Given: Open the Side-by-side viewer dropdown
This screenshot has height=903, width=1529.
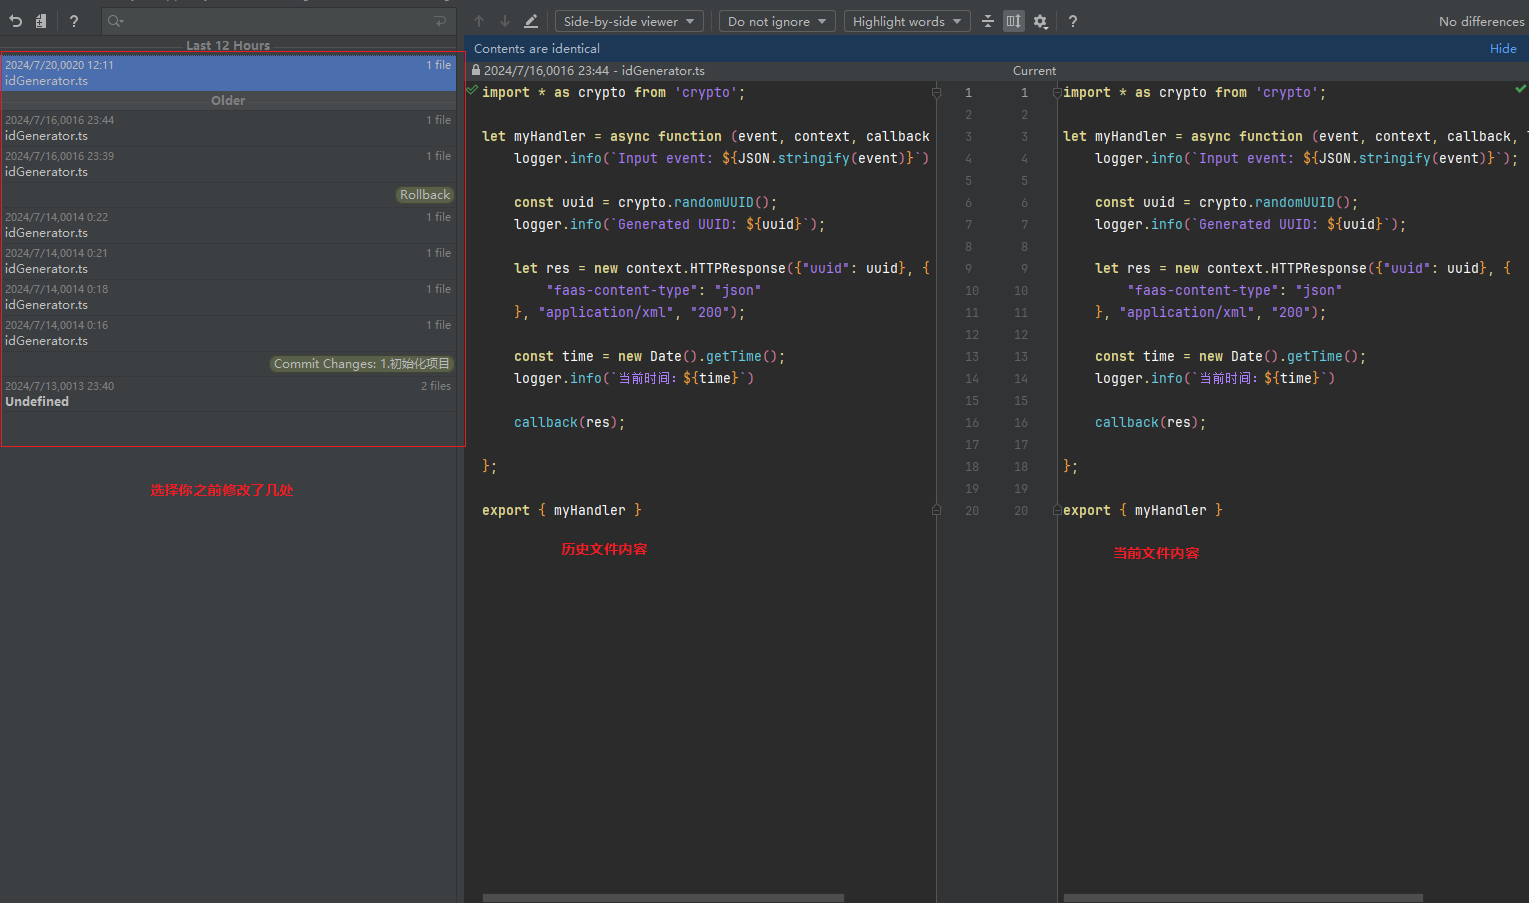Looking at the screenshot, I should (x=629, y=21).
